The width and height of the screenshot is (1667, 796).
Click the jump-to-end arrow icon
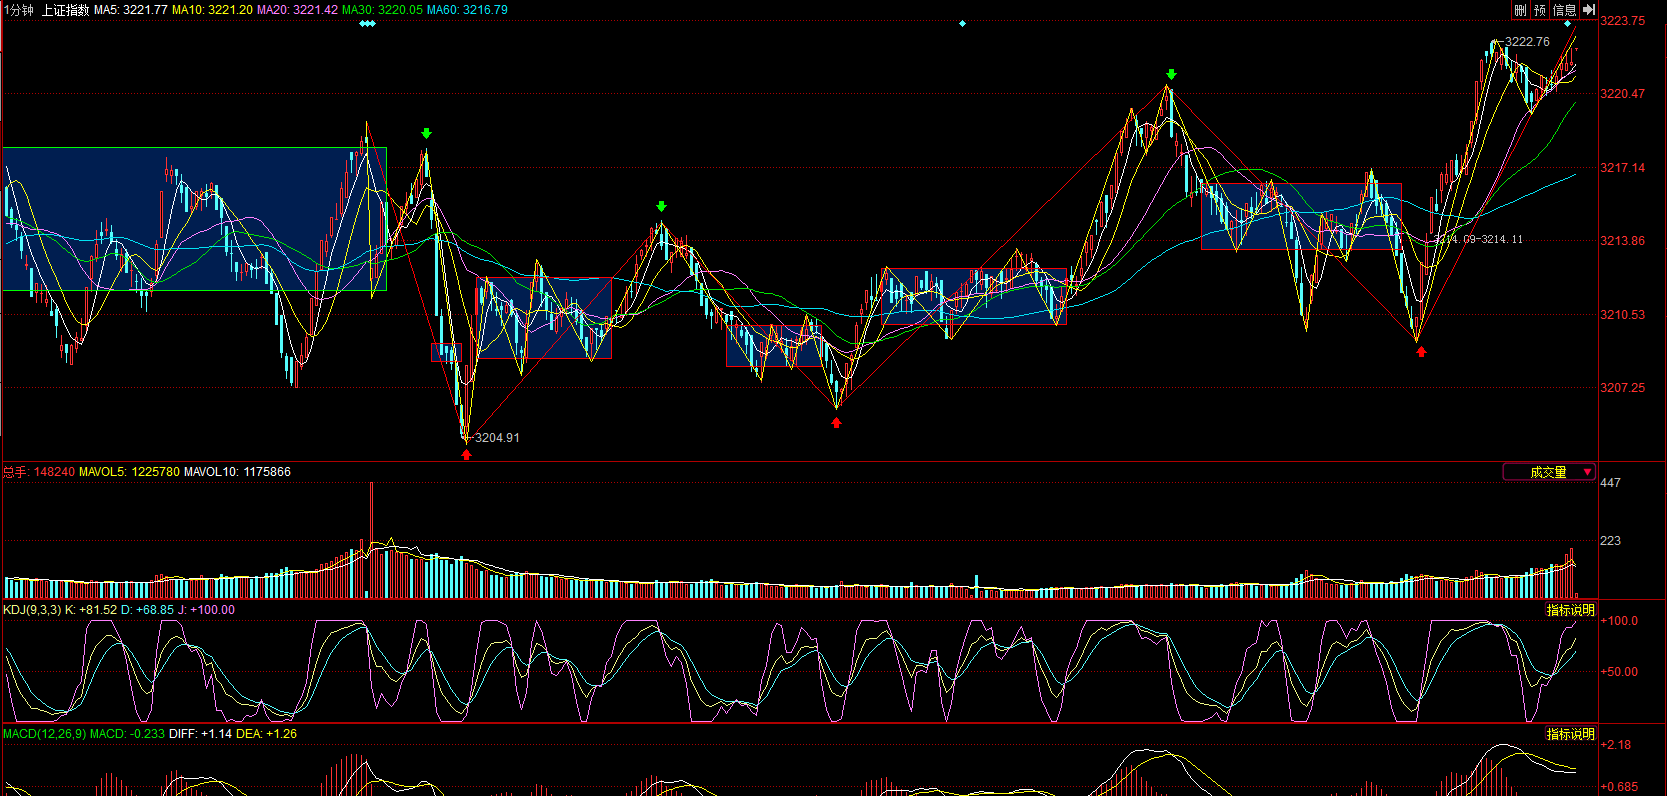[x=1589, y=9]
